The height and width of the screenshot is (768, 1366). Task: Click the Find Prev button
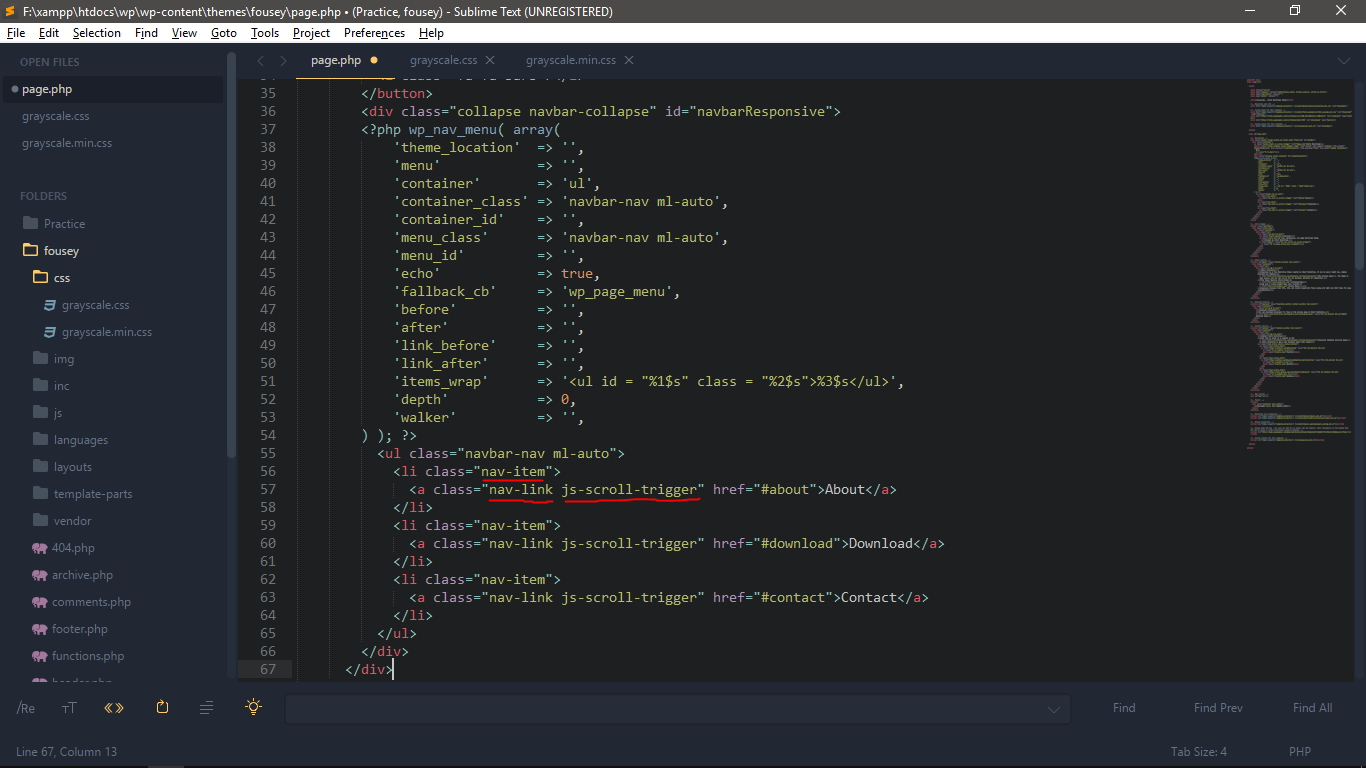1218,708
